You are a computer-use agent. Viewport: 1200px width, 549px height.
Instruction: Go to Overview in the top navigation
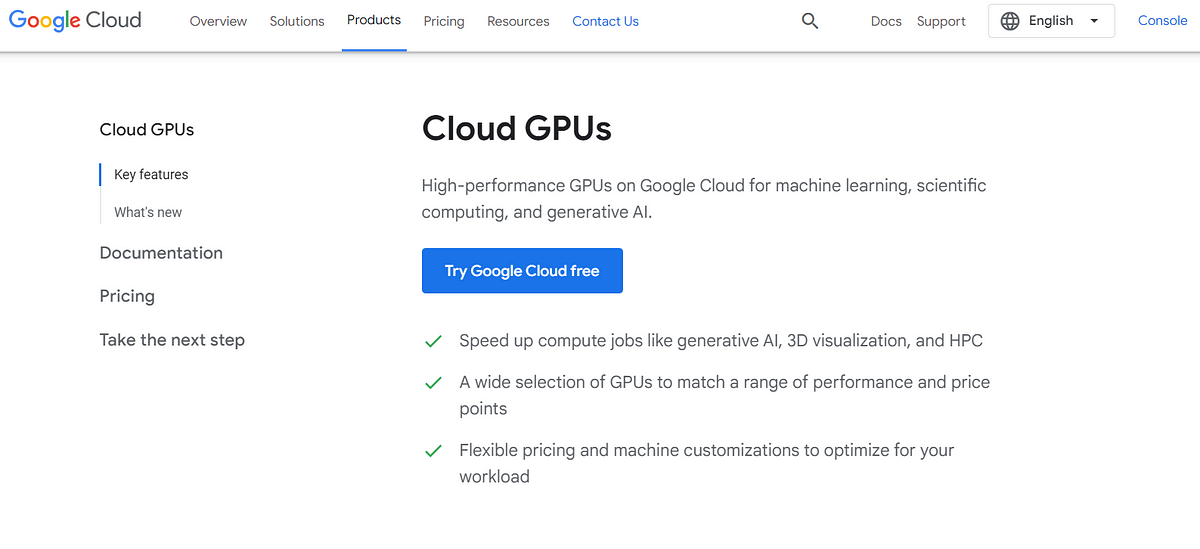pyautogui.click(x=218, y=21)
